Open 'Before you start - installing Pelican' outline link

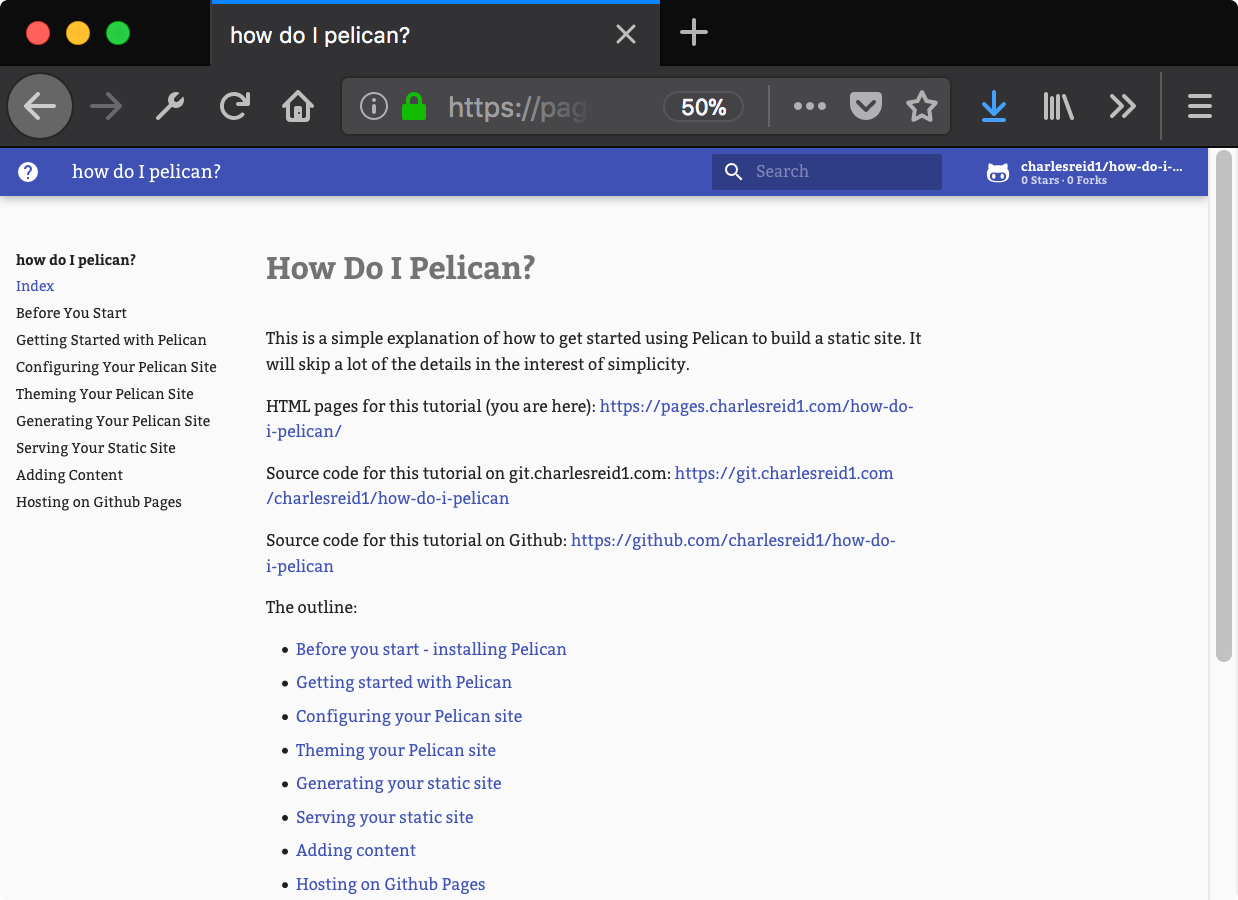[x=431, y=649]
